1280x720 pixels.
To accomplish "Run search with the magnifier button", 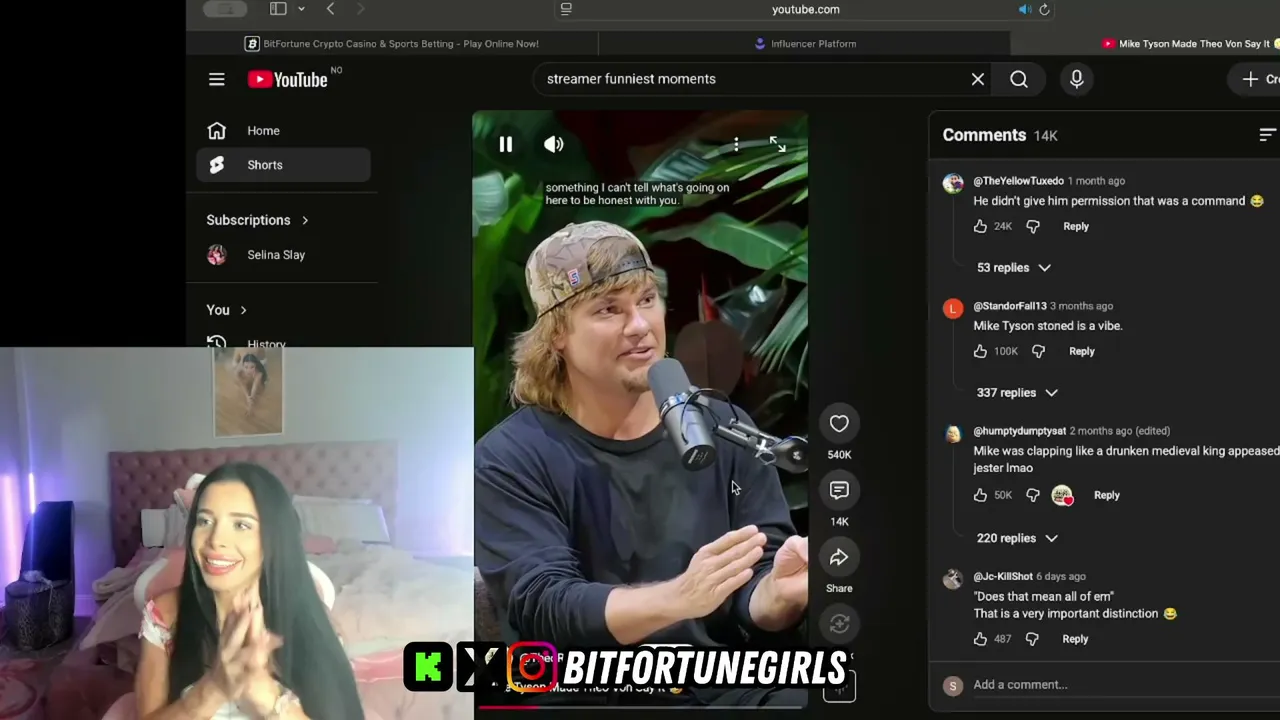I will click(1019, 79).
